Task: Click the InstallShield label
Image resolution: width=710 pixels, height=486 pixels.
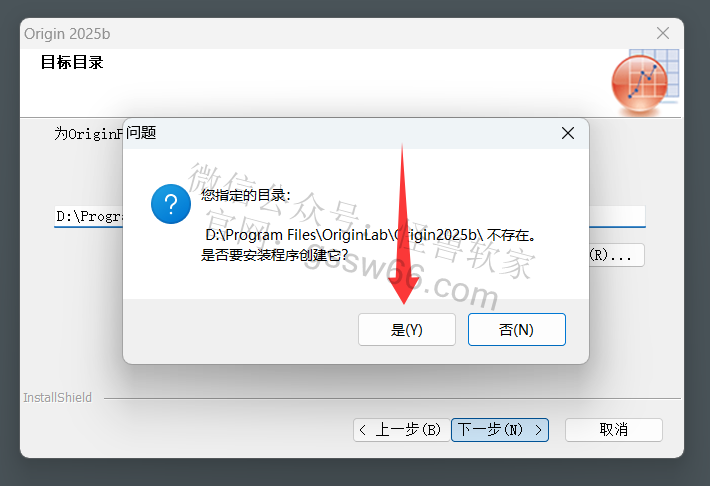Action: 58,398
